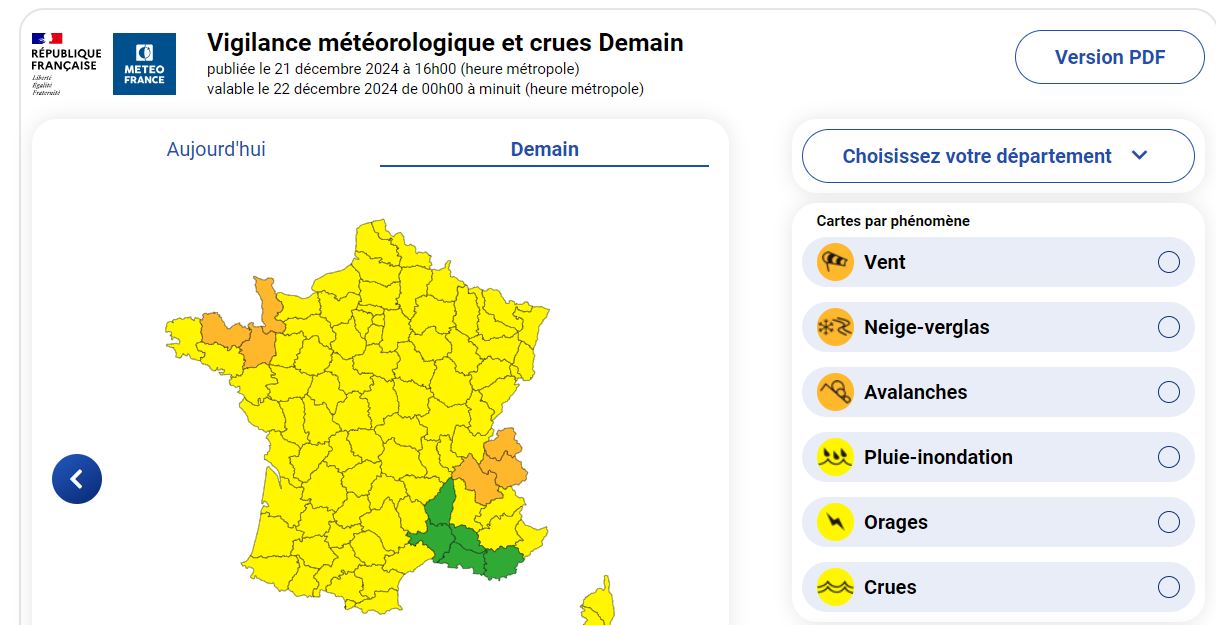Viewport: 1216px width, 625px height.
Task: Select the Vent radio button
Action: coord(1169,262)
